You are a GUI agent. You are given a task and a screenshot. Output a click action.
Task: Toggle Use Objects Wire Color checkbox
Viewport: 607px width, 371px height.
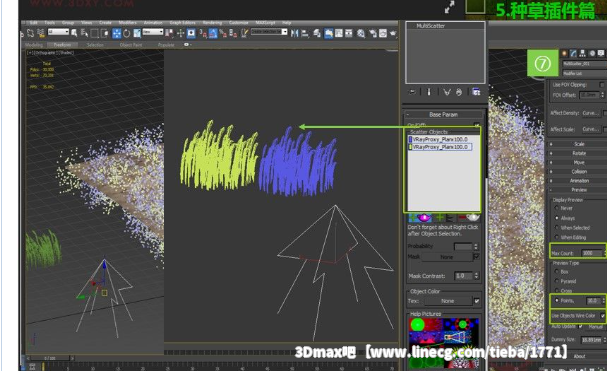click(x=602, y=316)
